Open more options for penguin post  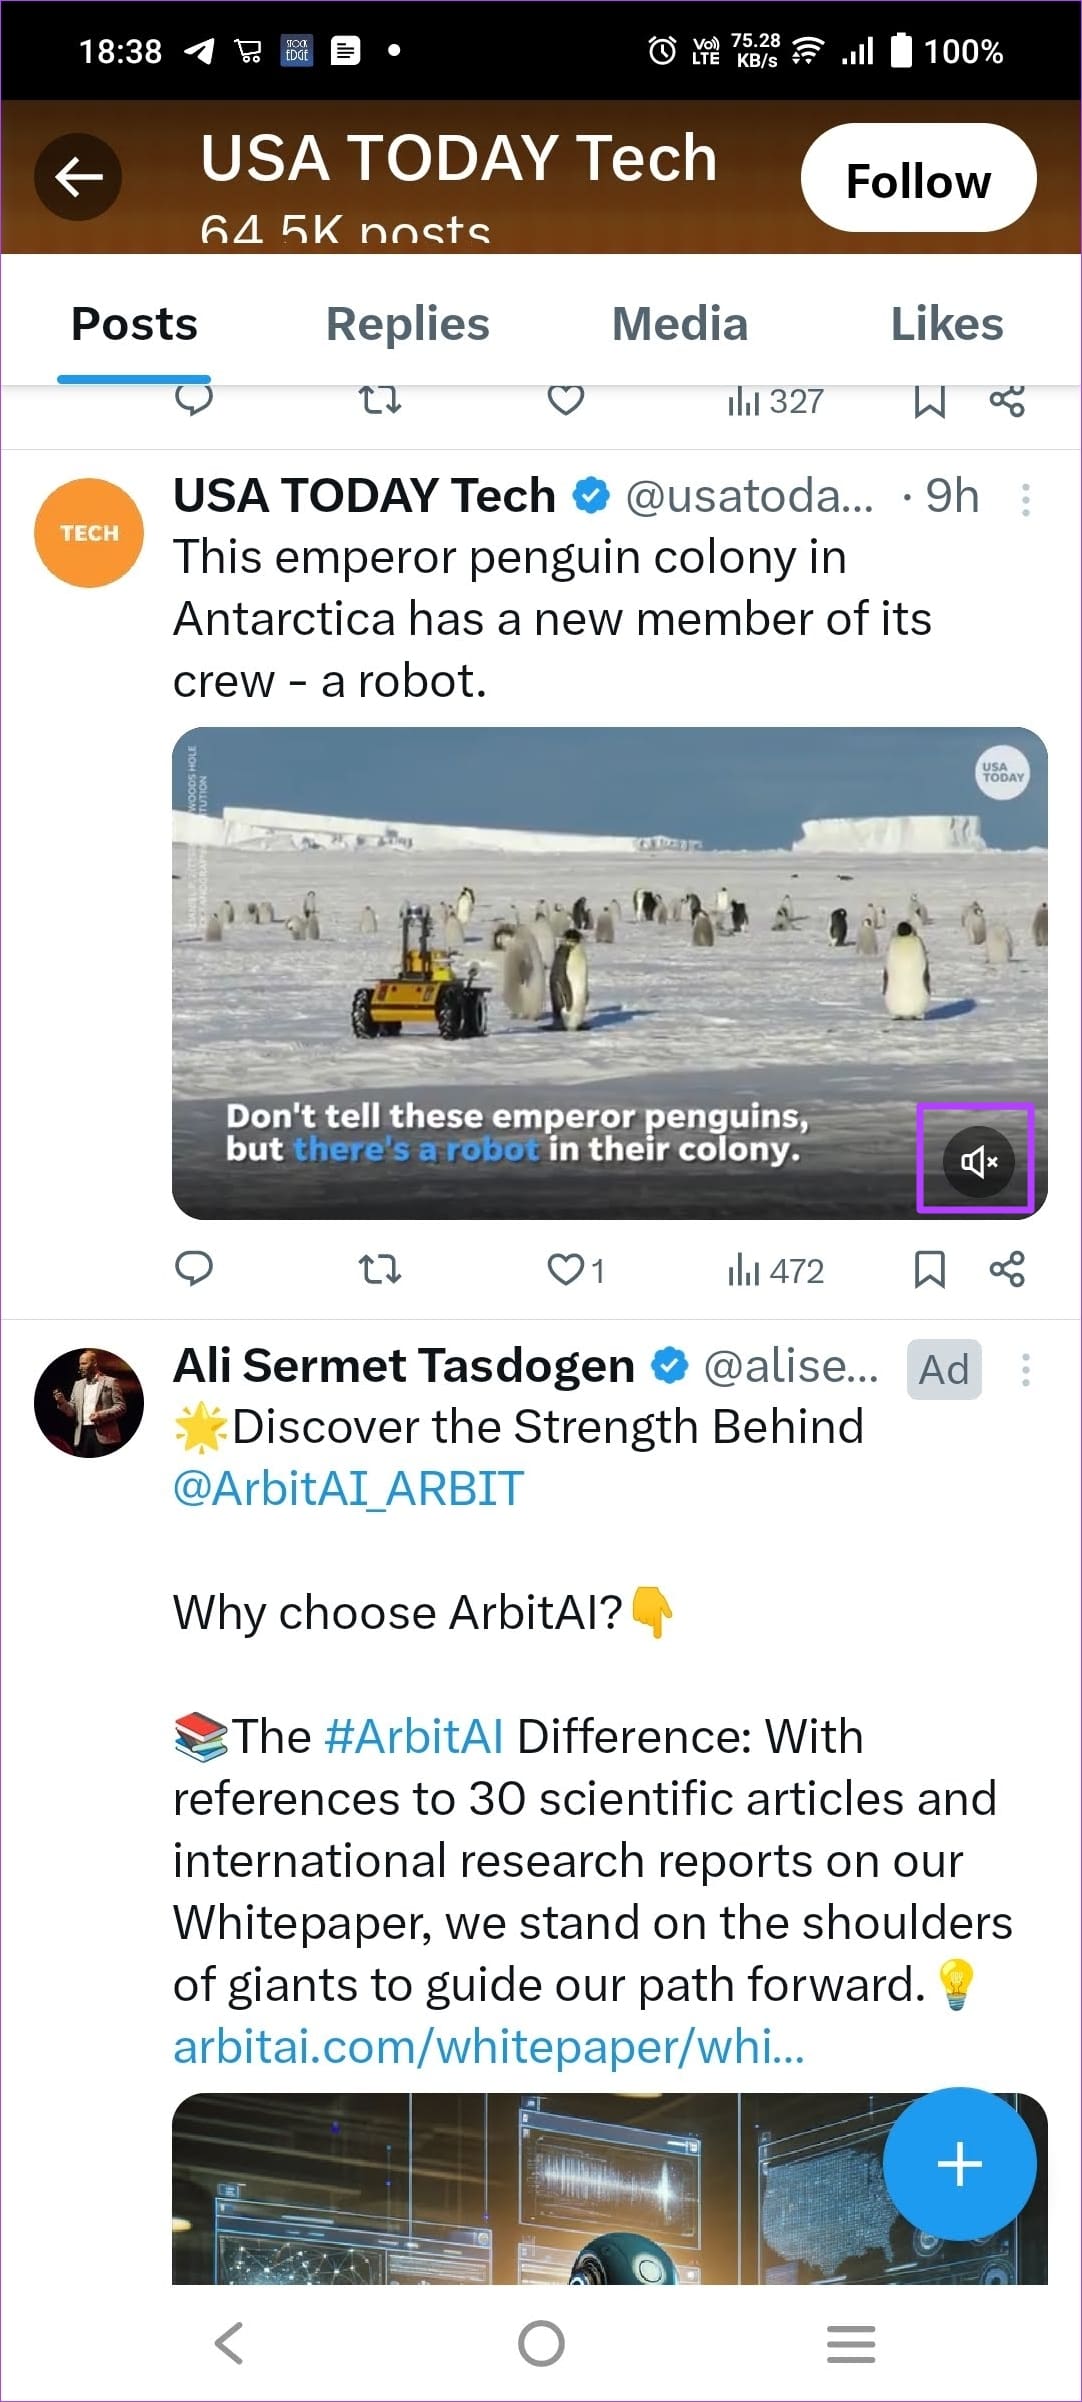click(x=1025, y=499)
